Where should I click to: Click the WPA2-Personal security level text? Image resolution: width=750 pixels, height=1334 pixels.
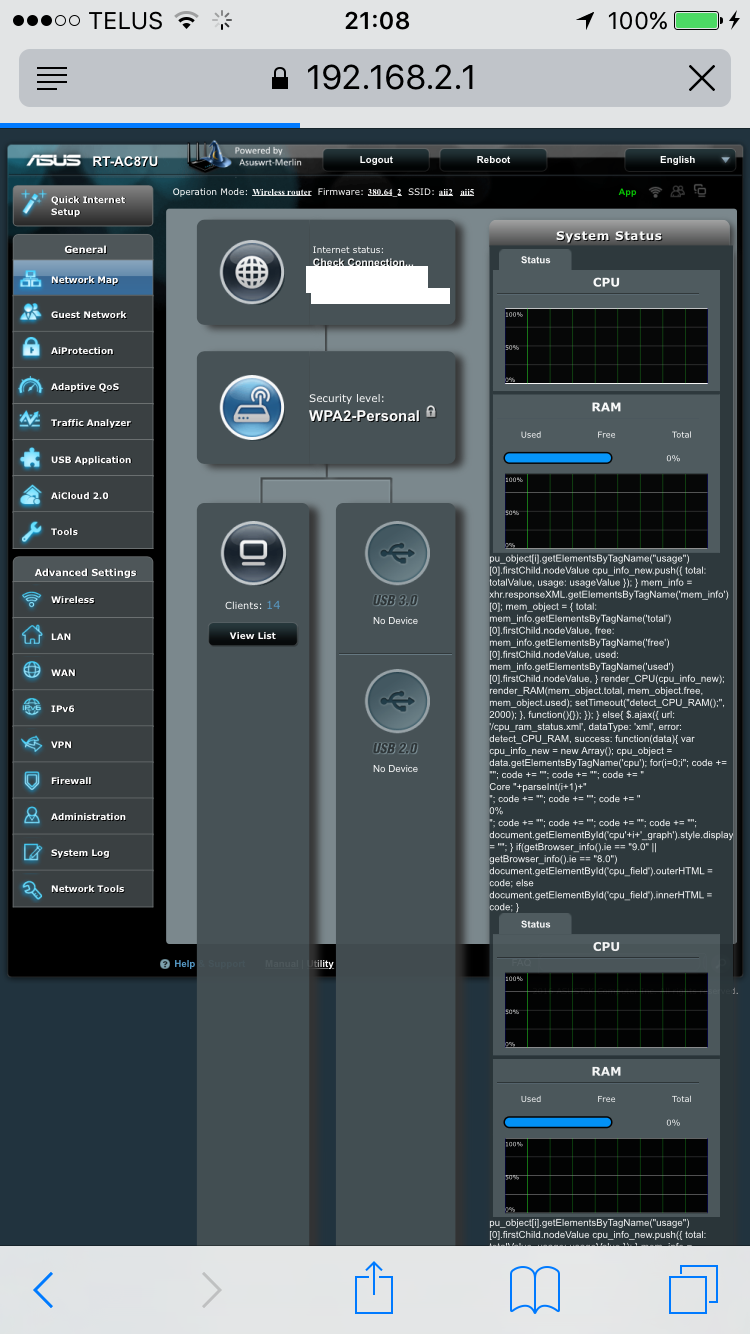[x=364, y=416]
